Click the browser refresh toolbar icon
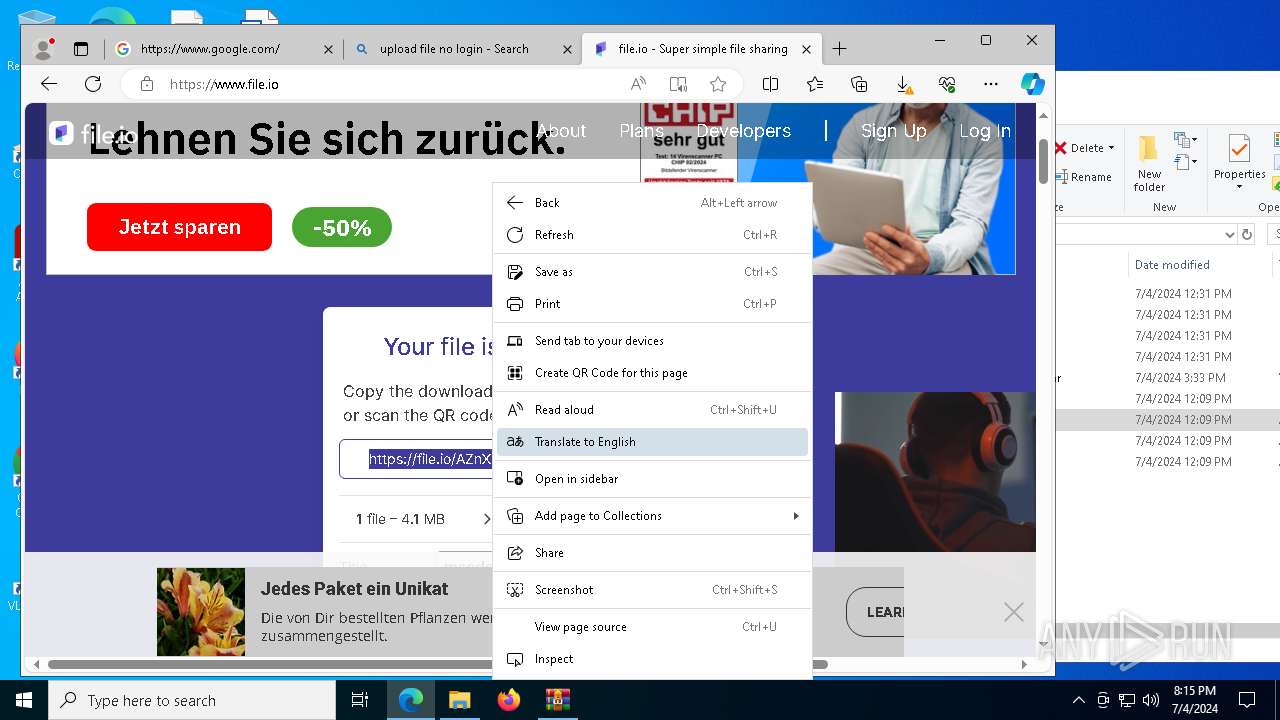 (93, 84)
